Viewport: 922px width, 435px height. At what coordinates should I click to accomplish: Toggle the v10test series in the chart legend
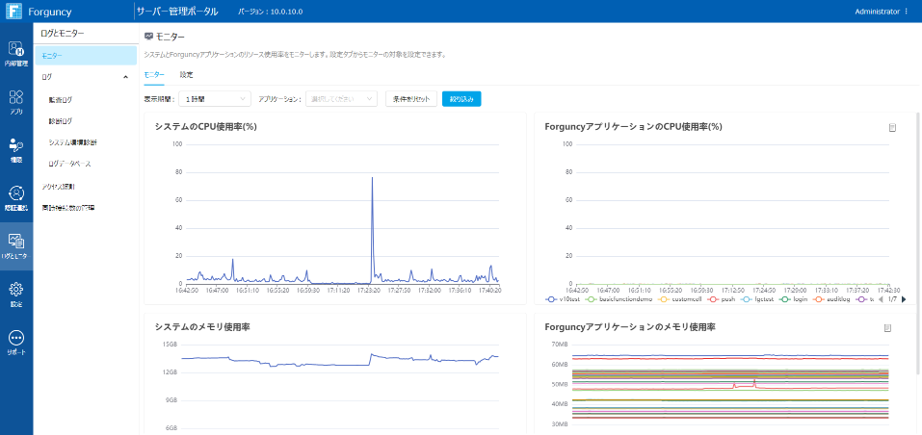(x=565, y=299)
